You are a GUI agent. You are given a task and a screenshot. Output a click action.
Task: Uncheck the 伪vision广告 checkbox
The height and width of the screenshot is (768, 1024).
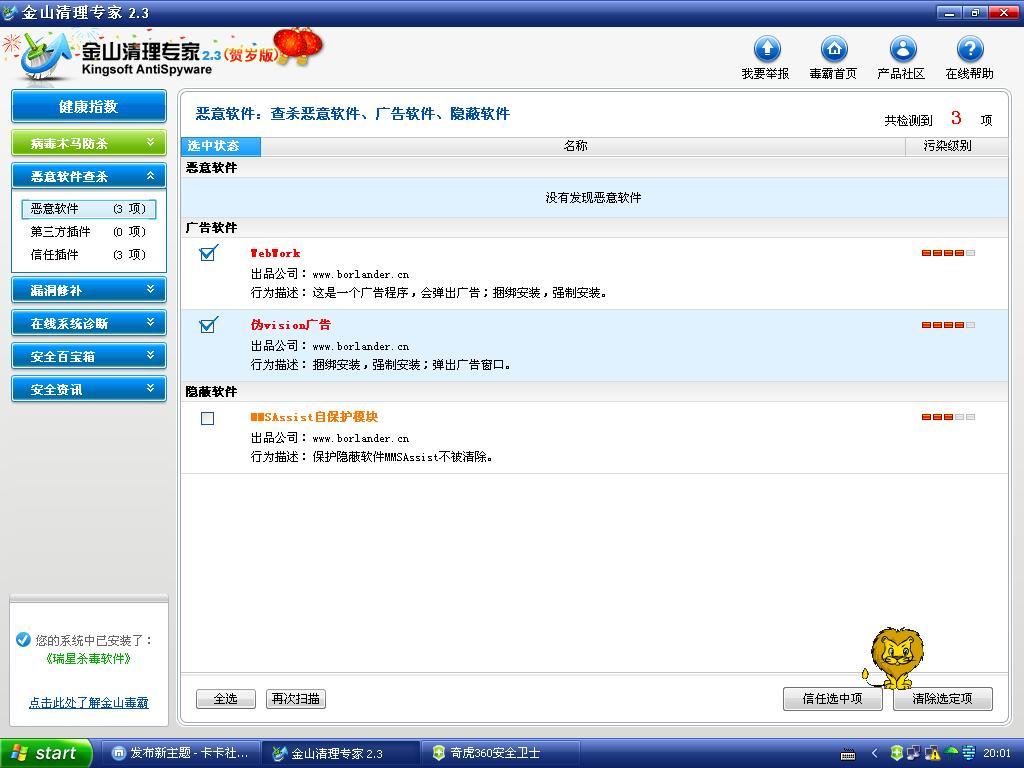pyautogui.click(x=208, y=325)
